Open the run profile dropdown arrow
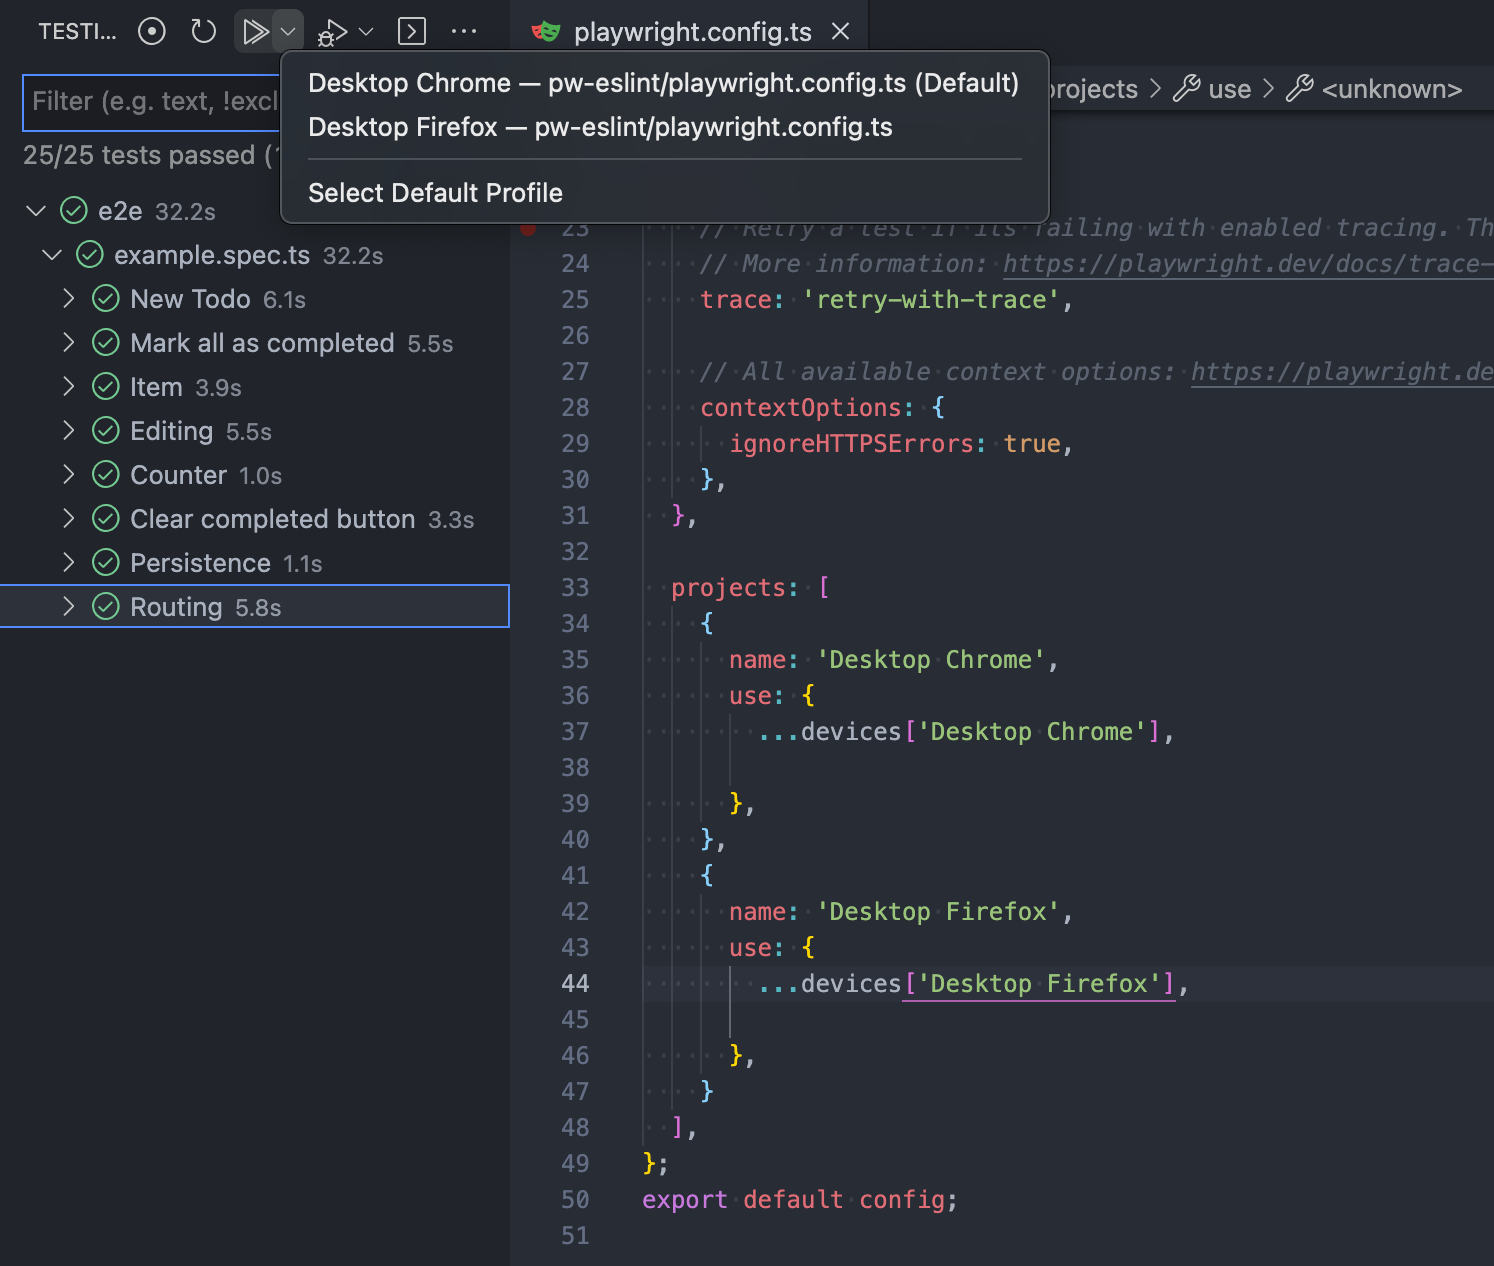Image resolution: width=1494 pixels, height=1266 pixels. [x=288, y=32]
